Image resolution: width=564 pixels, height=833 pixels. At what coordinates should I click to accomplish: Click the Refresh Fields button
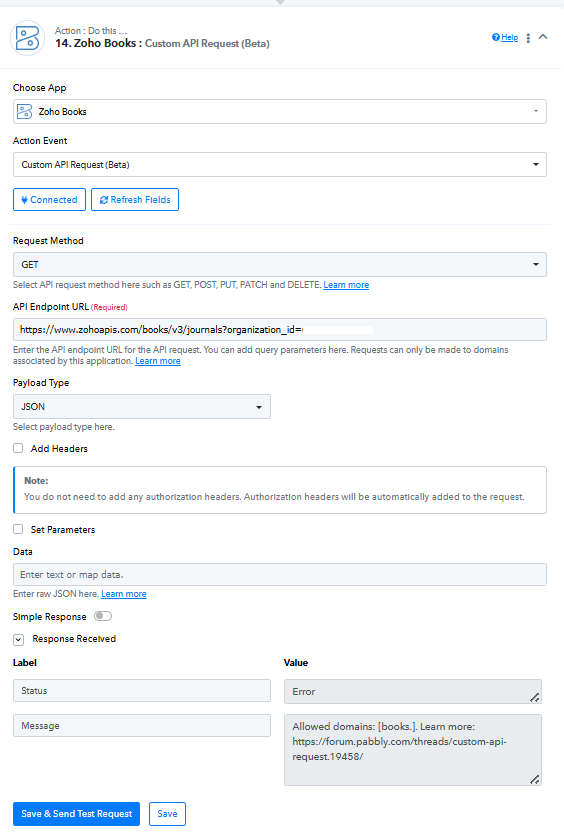pos(135,200)
